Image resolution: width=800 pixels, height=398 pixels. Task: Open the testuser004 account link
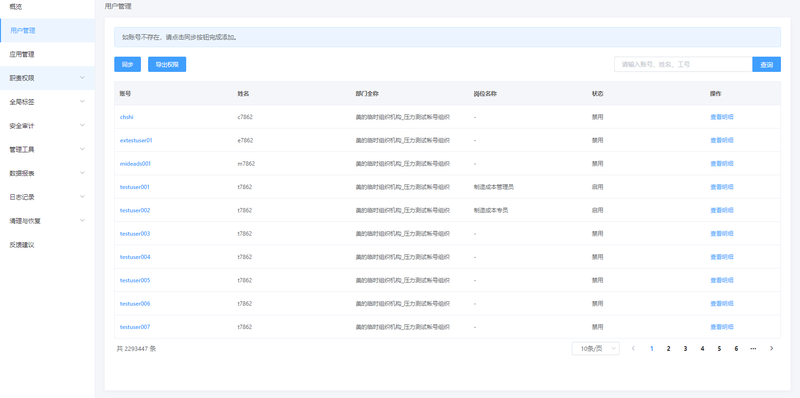click(135, 257)
